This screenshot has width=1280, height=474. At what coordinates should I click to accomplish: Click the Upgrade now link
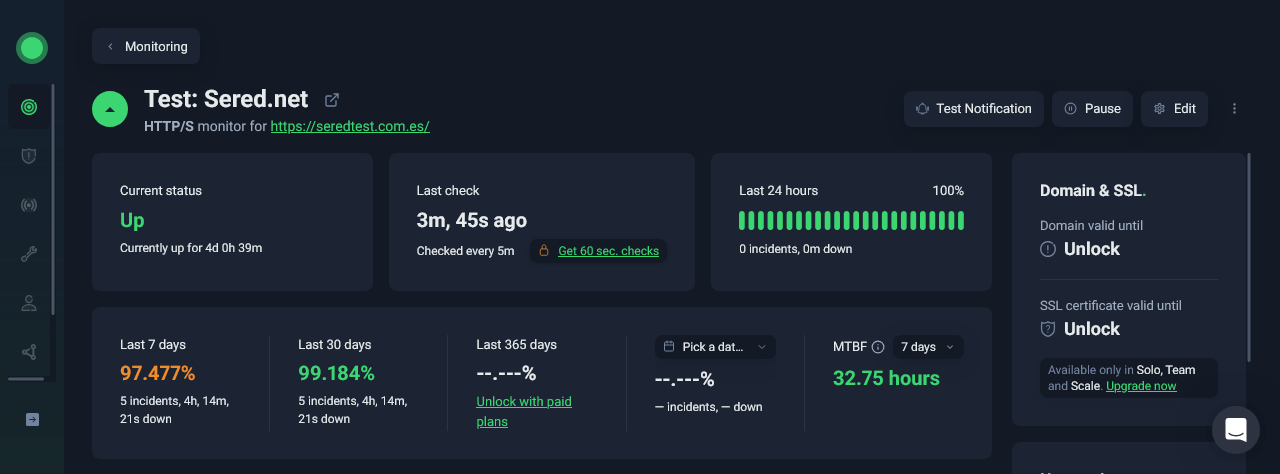1141,386
